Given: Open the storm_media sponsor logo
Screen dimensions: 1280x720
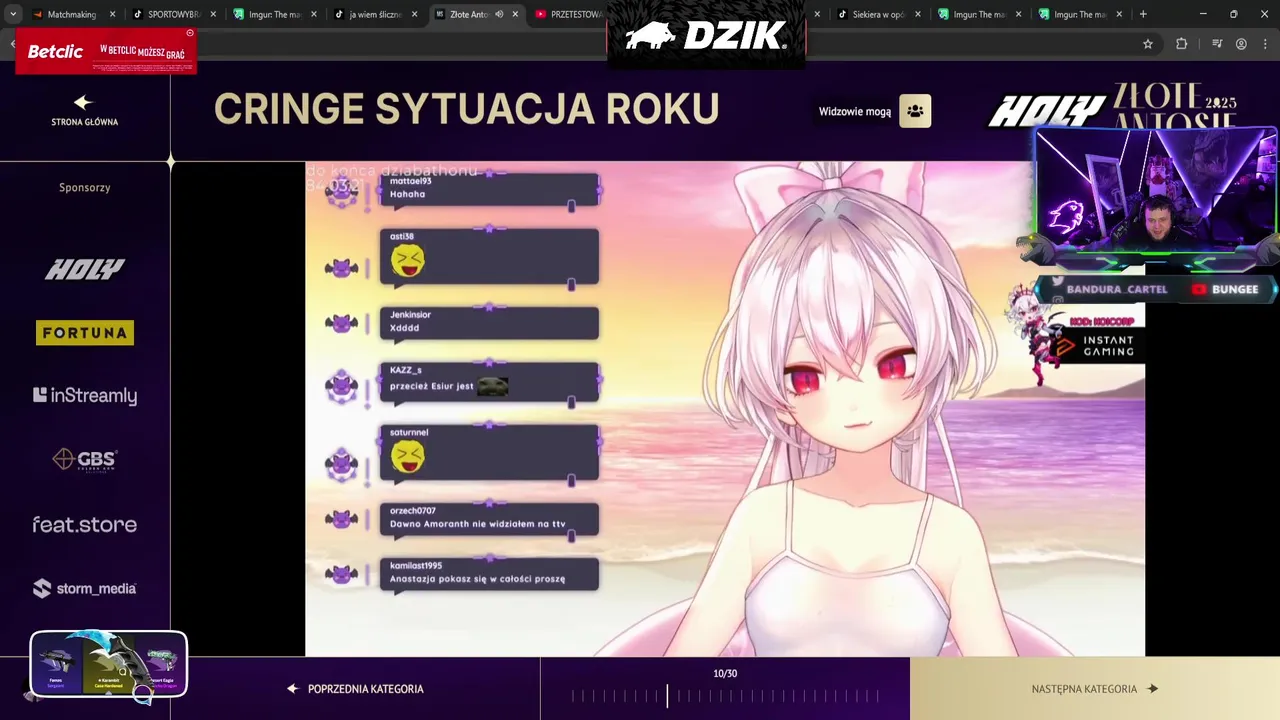Looking at the screenshot, I should coord(85,589).
